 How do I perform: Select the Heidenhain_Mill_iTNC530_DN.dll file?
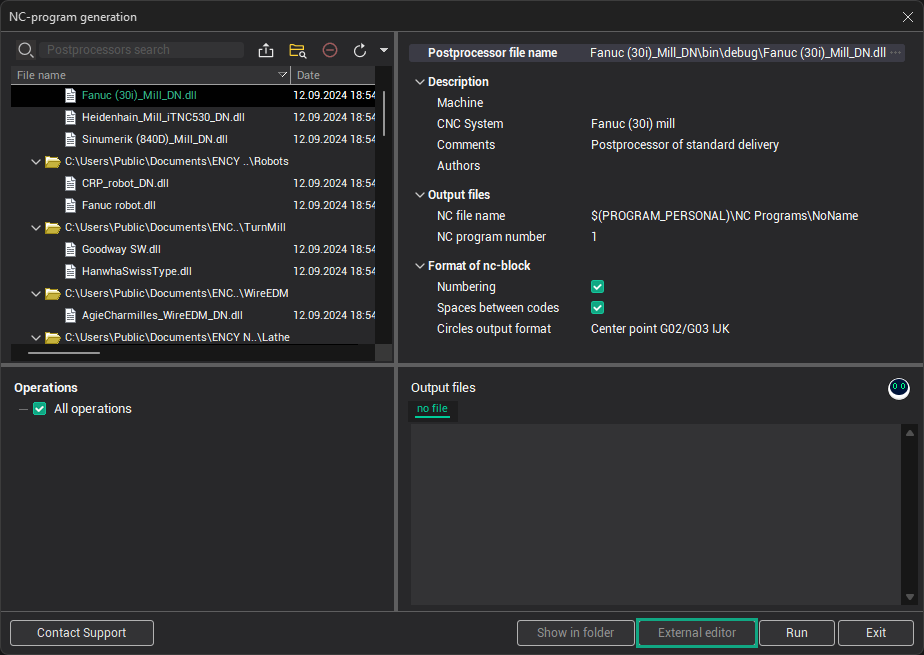click(x=162, y=117)
